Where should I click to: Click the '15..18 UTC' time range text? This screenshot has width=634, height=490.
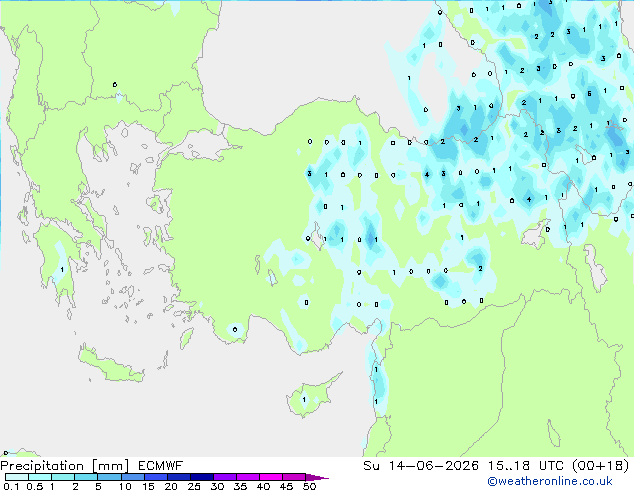coord(526,466)
